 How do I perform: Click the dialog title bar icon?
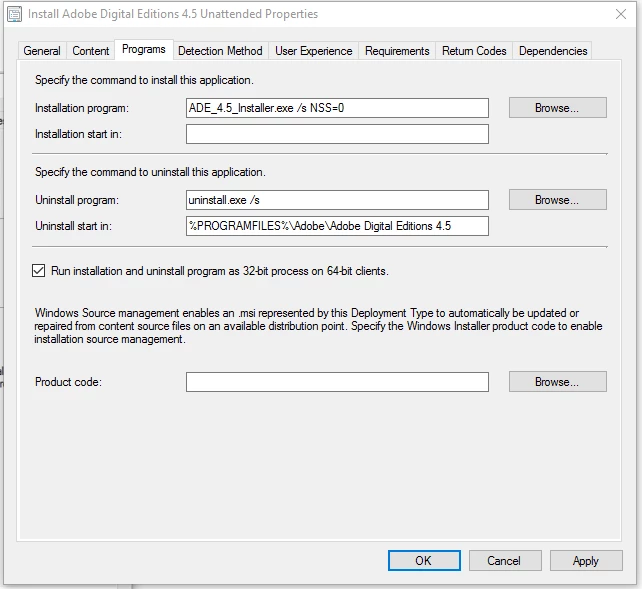coord(15,14)
